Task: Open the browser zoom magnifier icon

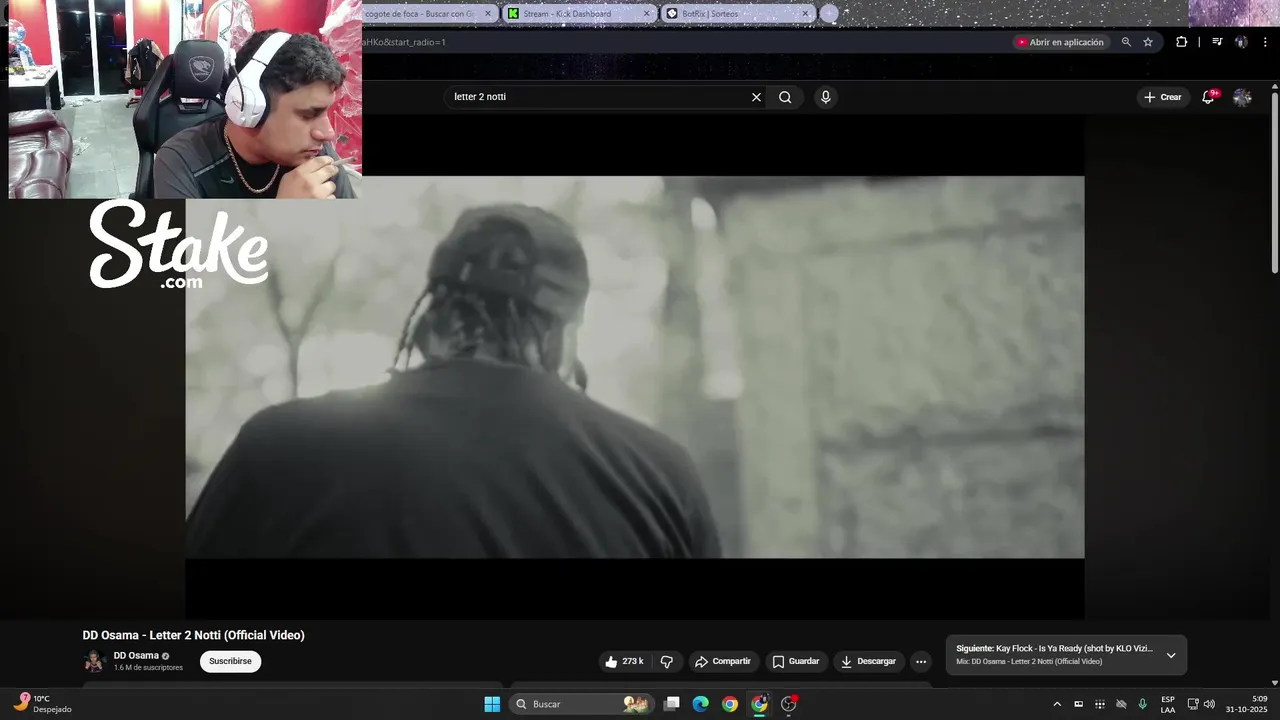Action: [1126, 42]
